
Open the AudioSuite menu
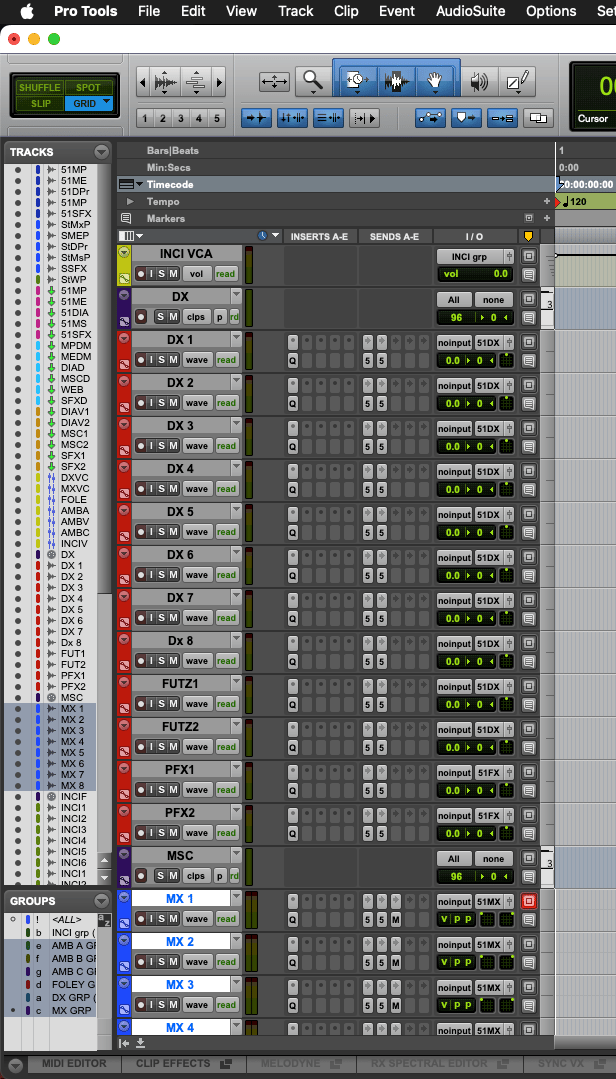click(x=470, y=11)
